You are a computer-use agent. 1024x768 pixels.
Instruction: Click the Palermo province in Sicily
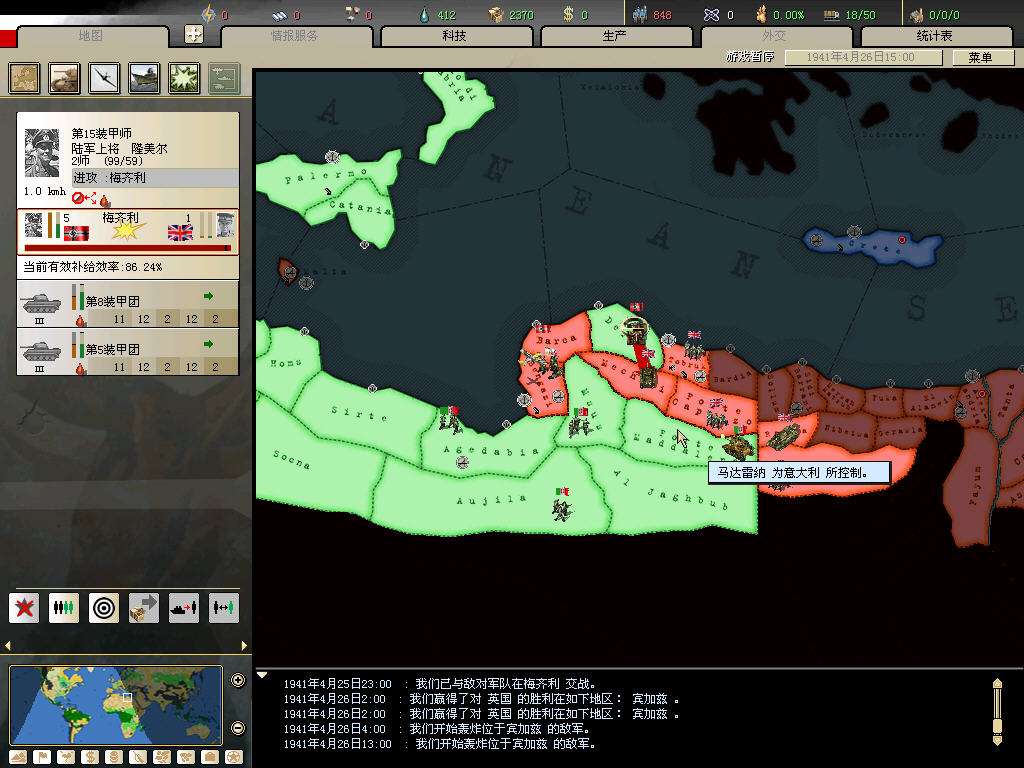click(x=325, y=176)
